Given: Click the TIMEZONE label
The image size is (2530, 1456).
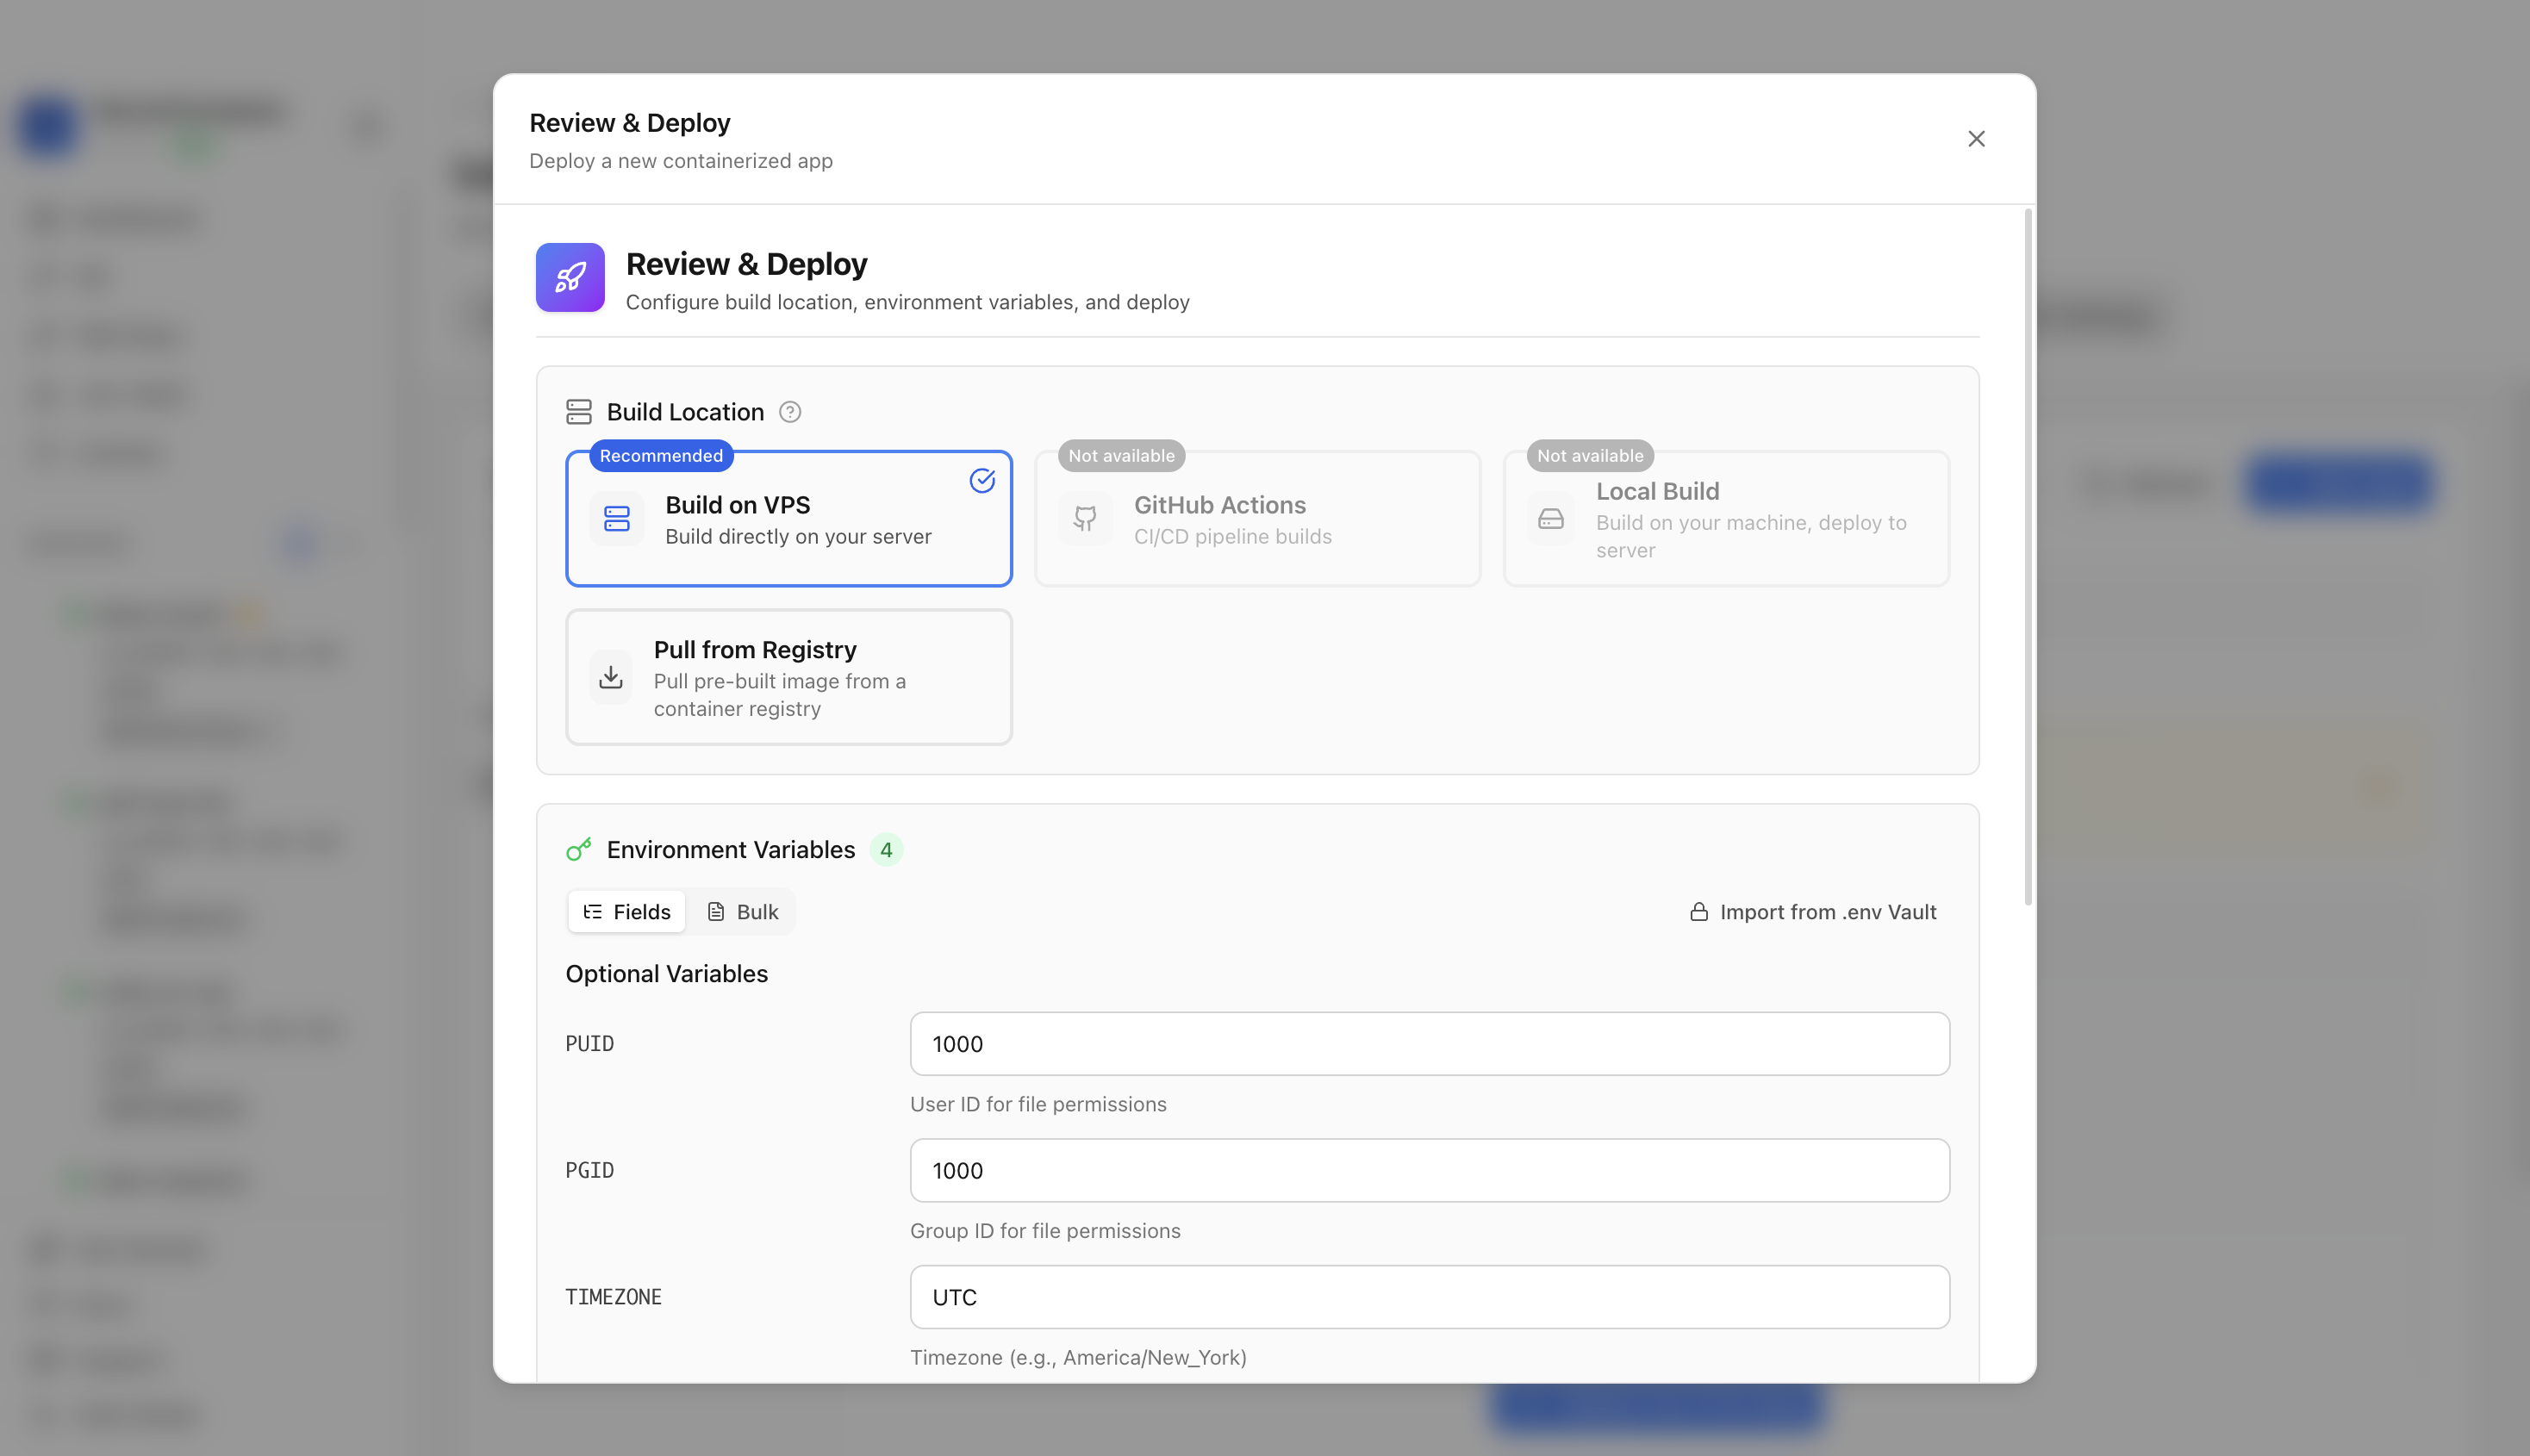Looking at the screenshot, I should pyautogui.click(x=614, y=1296).
